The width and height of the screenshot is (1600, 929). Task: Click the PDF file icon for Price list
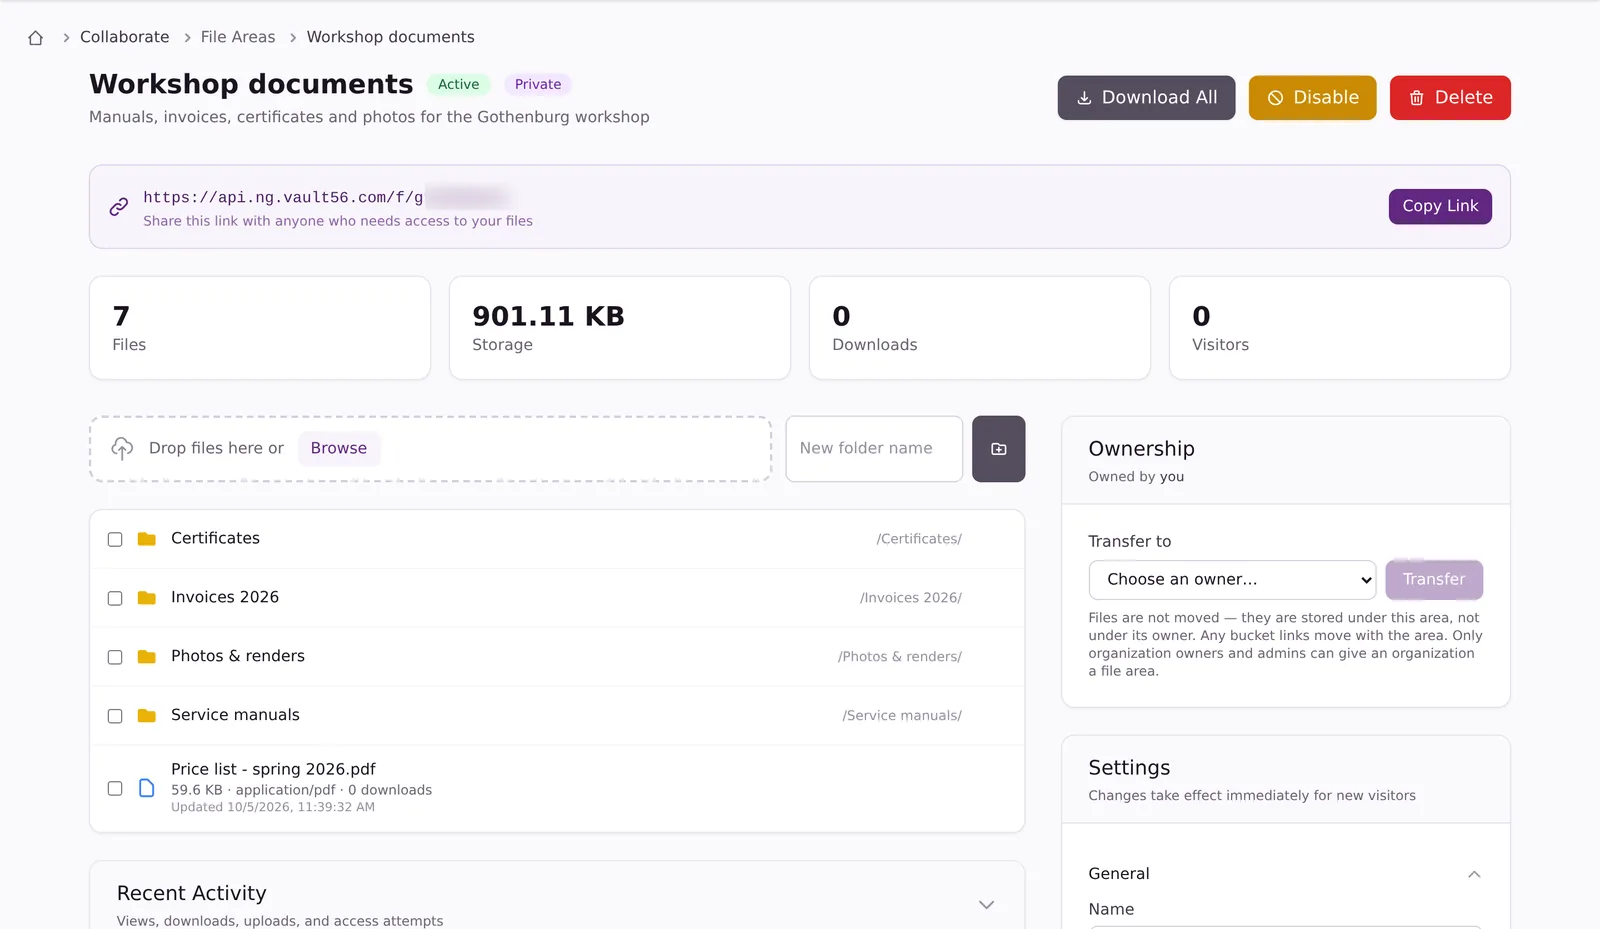147,788
